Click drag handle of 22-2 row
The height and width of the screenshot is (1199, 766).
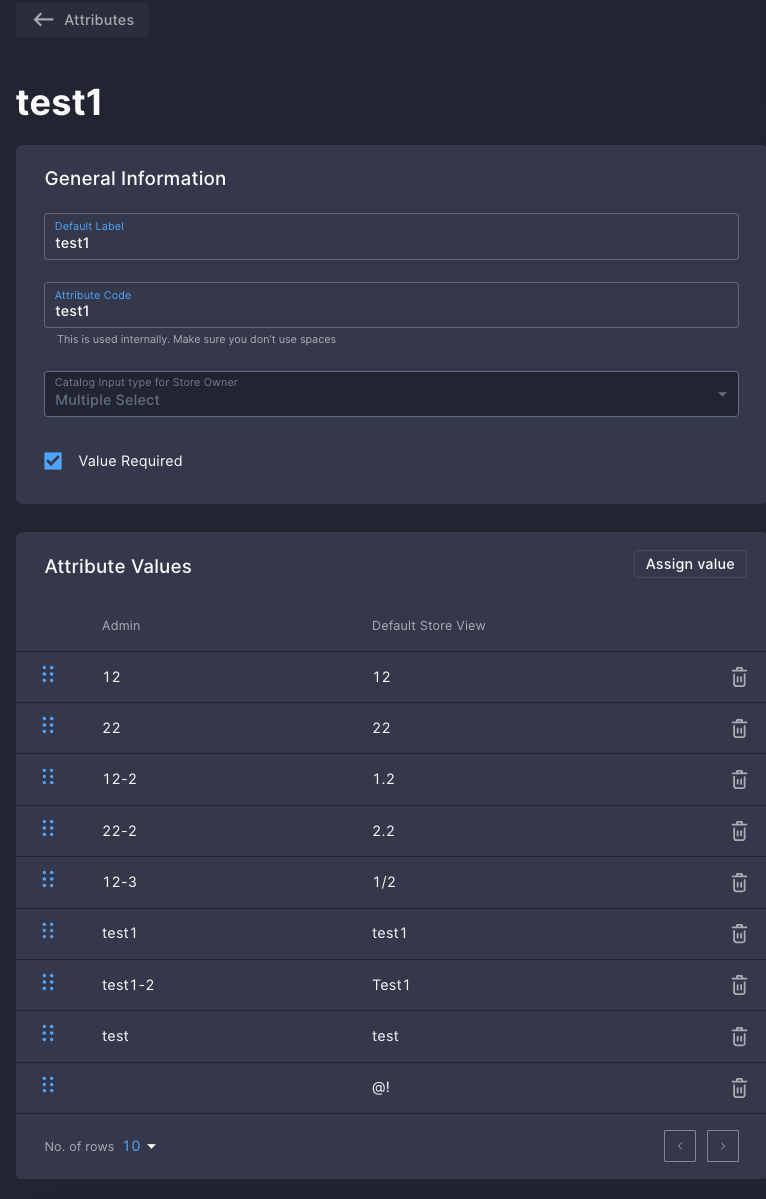[x=48, y=828]
